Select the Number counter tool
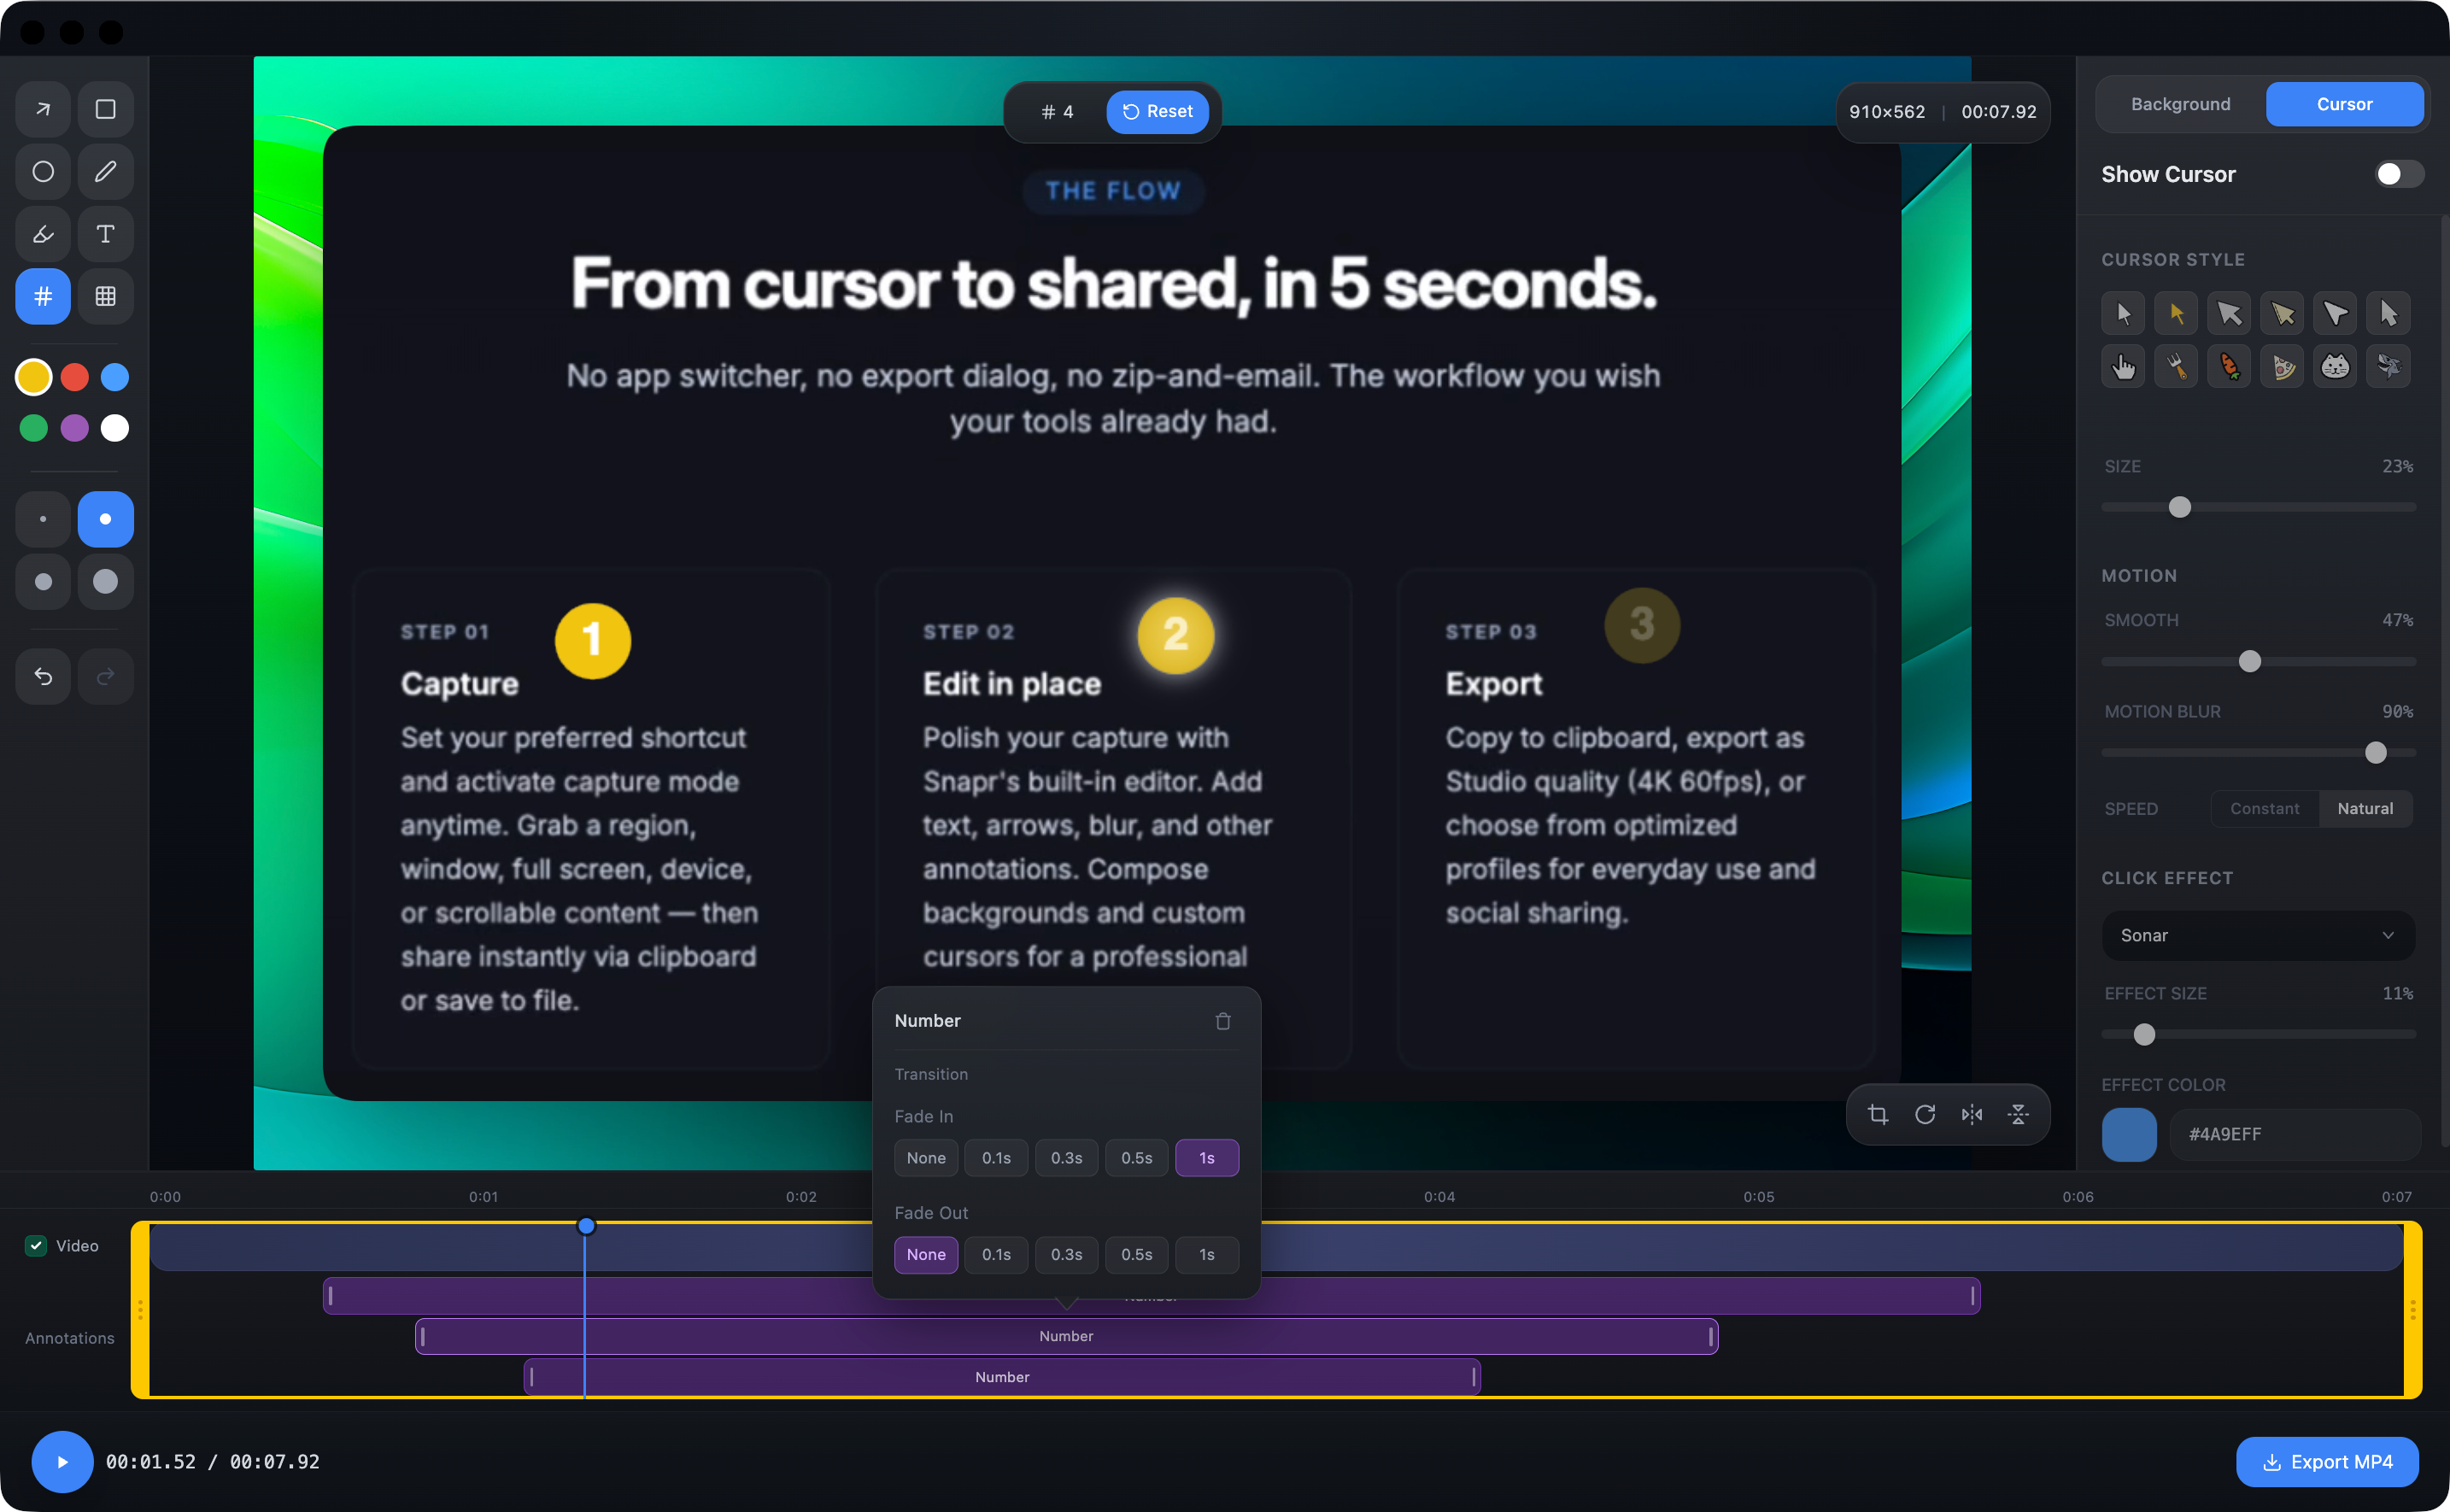Image resolution: width=2450 pixels, height=1512 pixels. click(43, 296)
